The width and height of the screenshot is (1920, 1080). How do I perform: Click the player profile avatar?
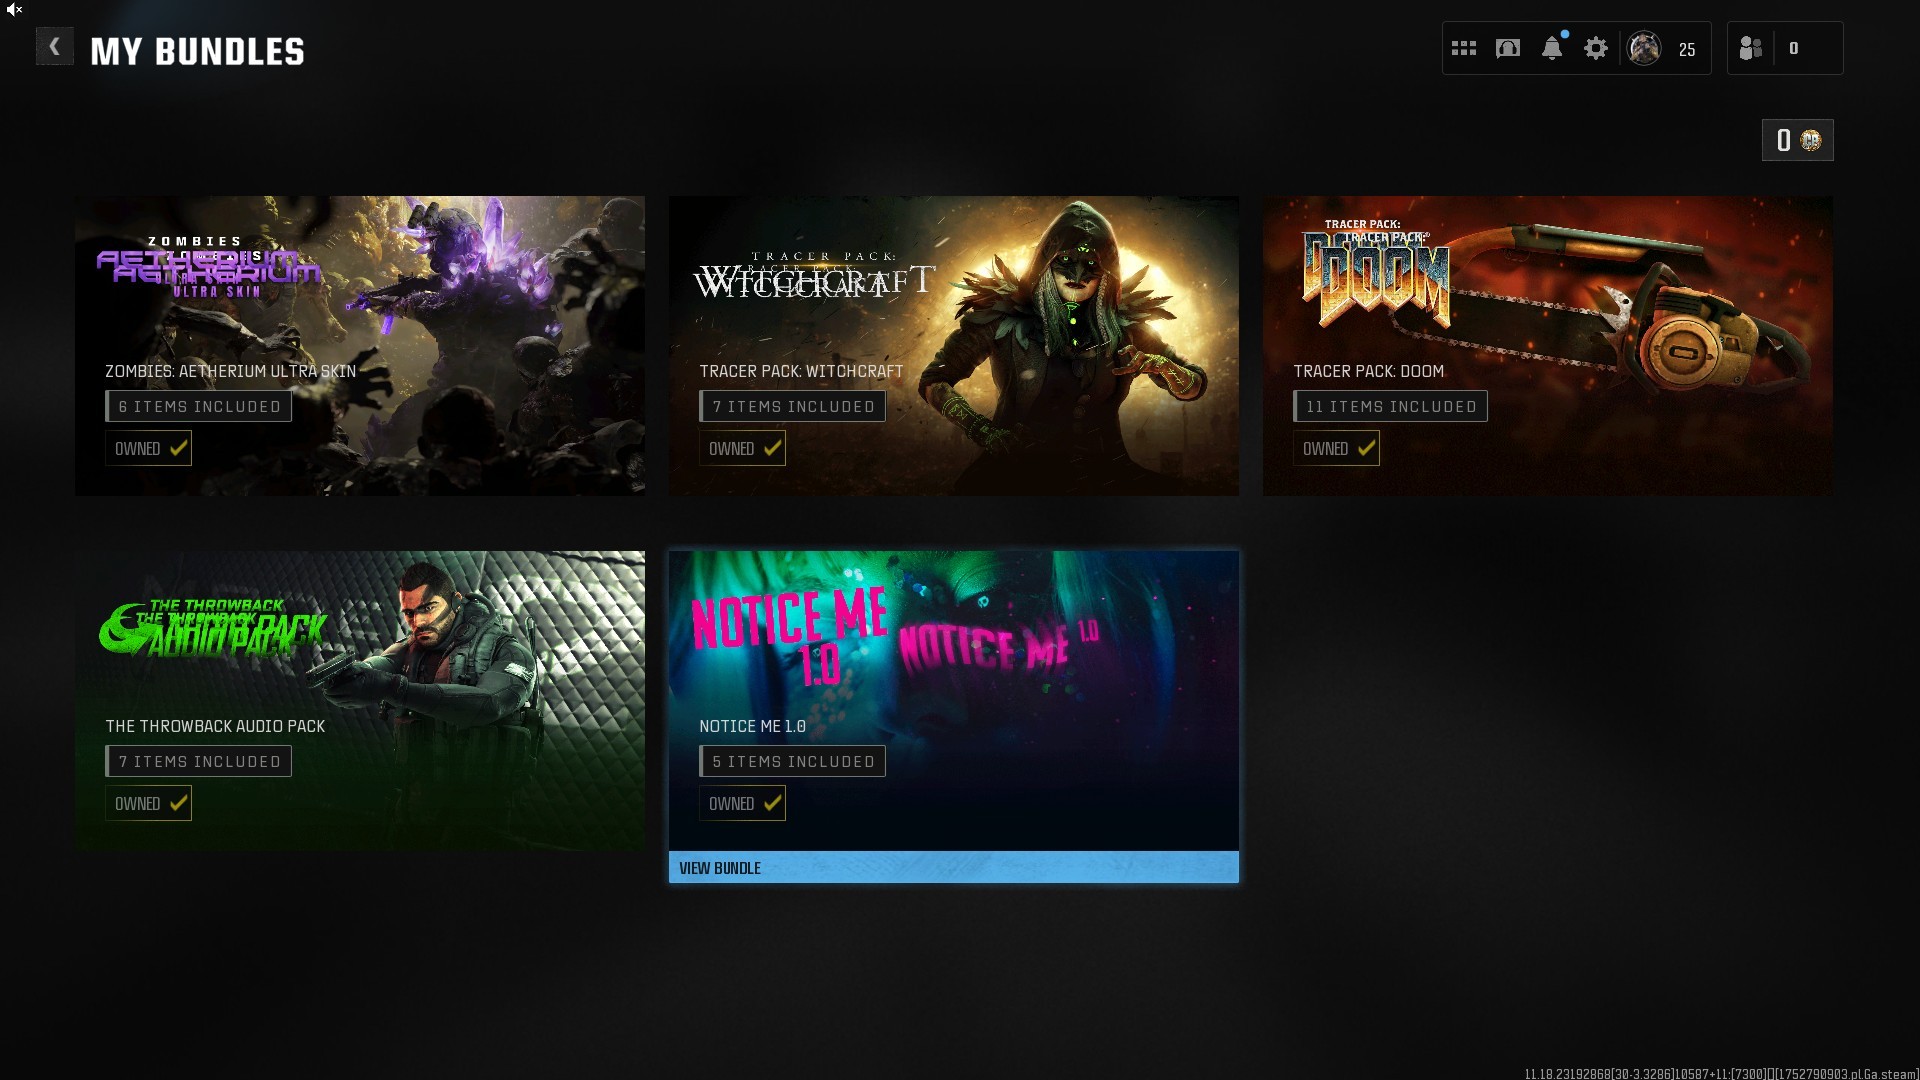pyautogui.click(x=1644, y=48)
